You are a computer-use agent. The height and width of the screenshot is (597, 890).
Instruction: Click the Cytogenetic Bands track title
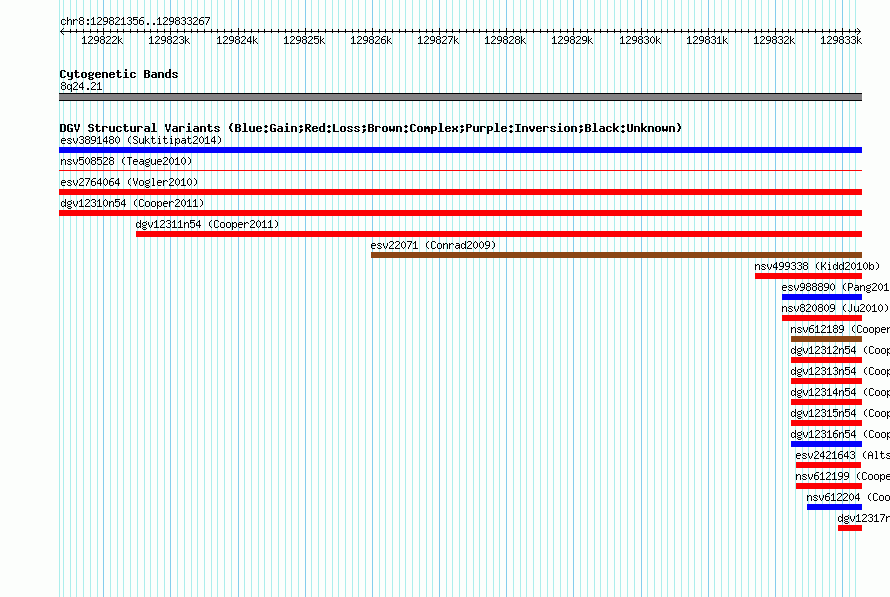click(x=119, y=74)
